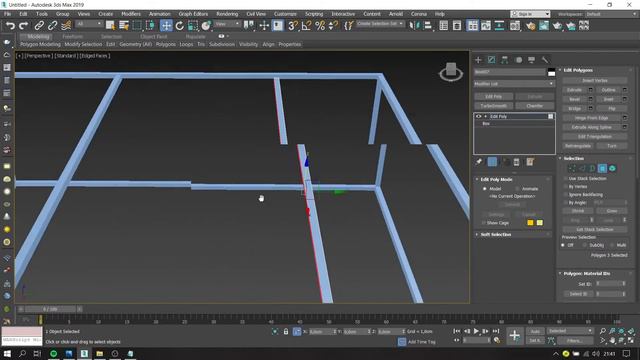Screen dimensions: 640x360
Task: Open the Display tab in command panel
Action: tap(531, 60)
